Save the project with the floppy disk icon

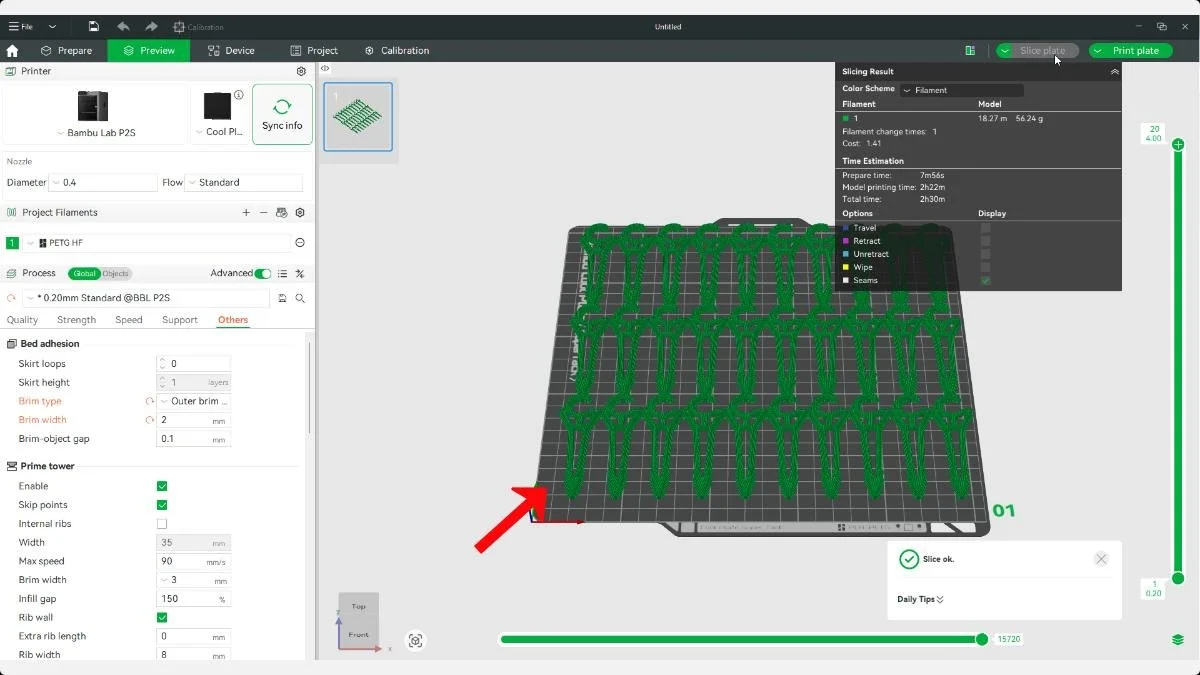(93, 27)
